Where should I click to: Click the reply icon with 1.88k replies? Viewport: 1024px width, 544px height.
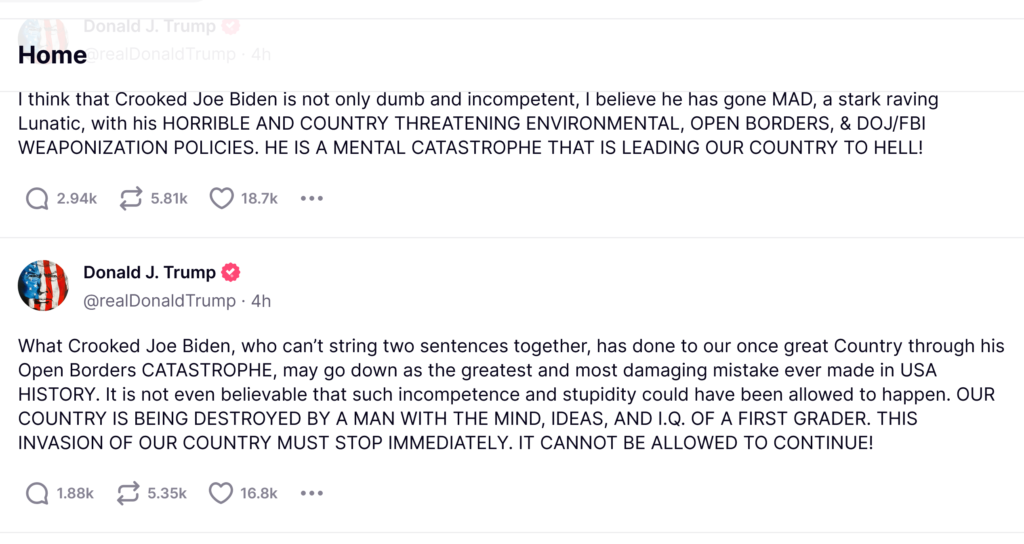(x=37, y=493)
